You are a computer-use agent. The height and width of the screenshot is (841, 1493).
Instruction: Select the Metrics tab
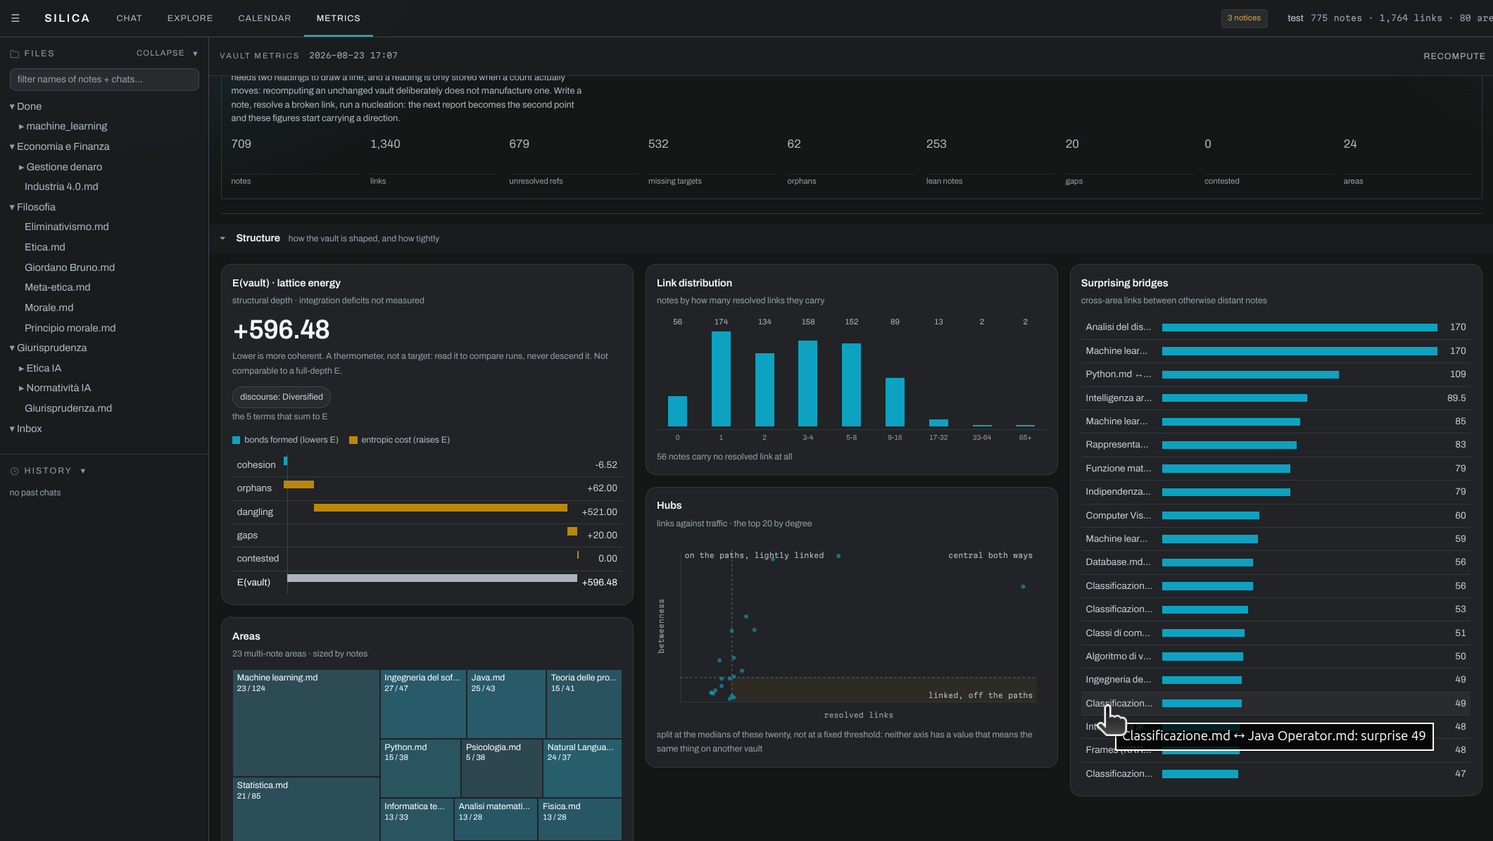[x=338, y=18]
